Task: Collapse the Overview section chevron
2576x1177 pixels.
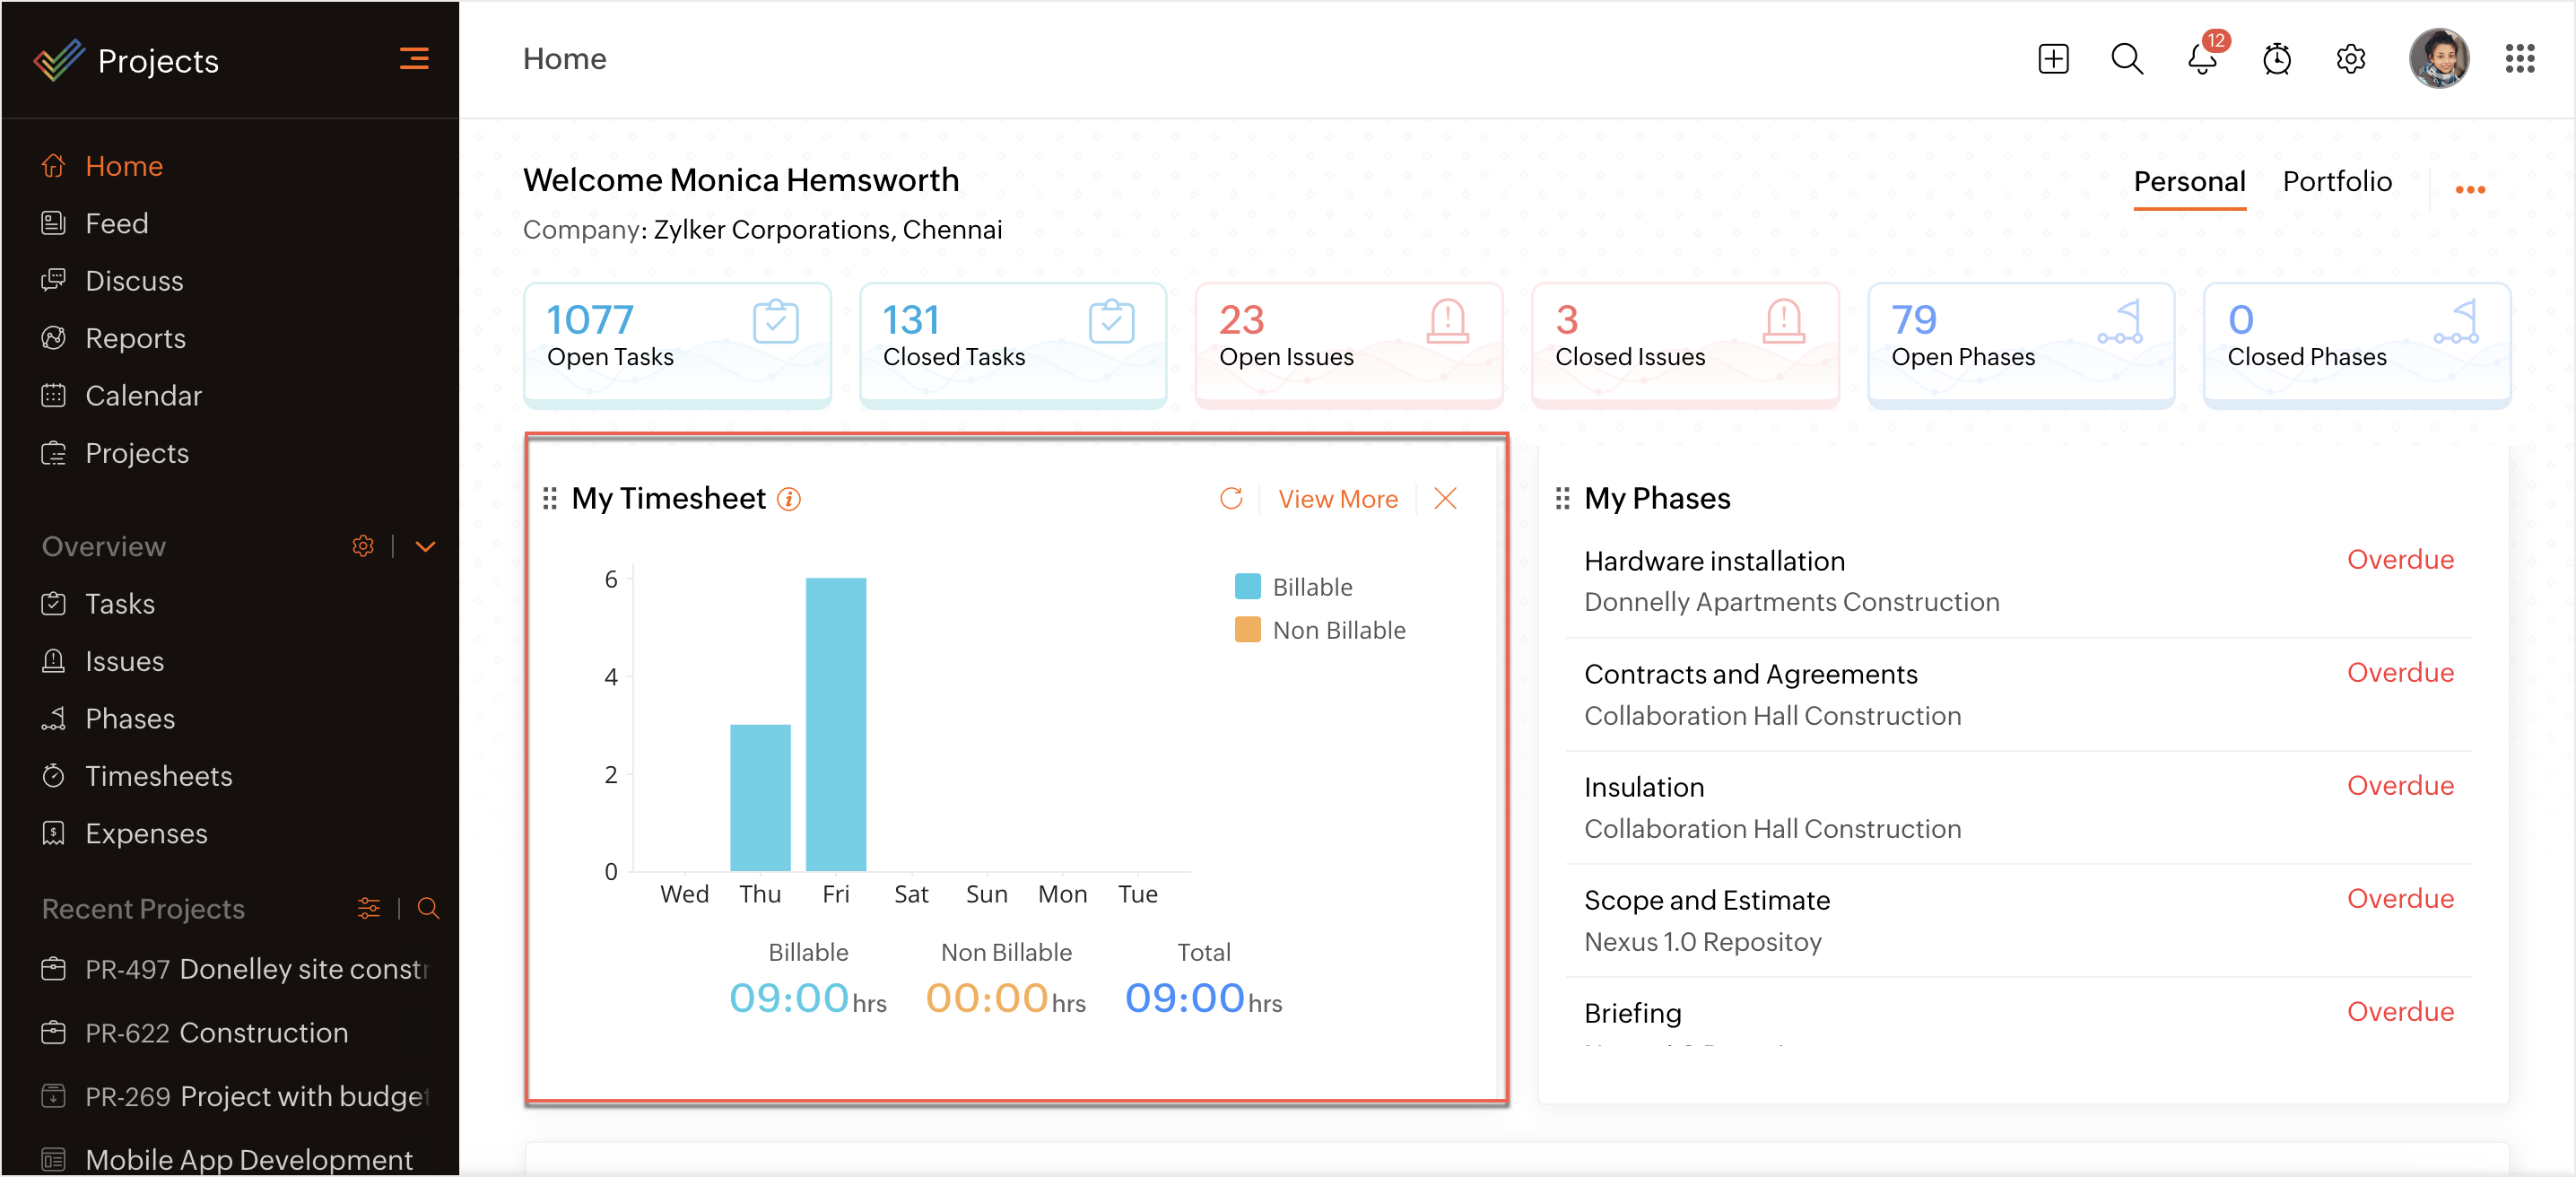Action: [425, 546]
